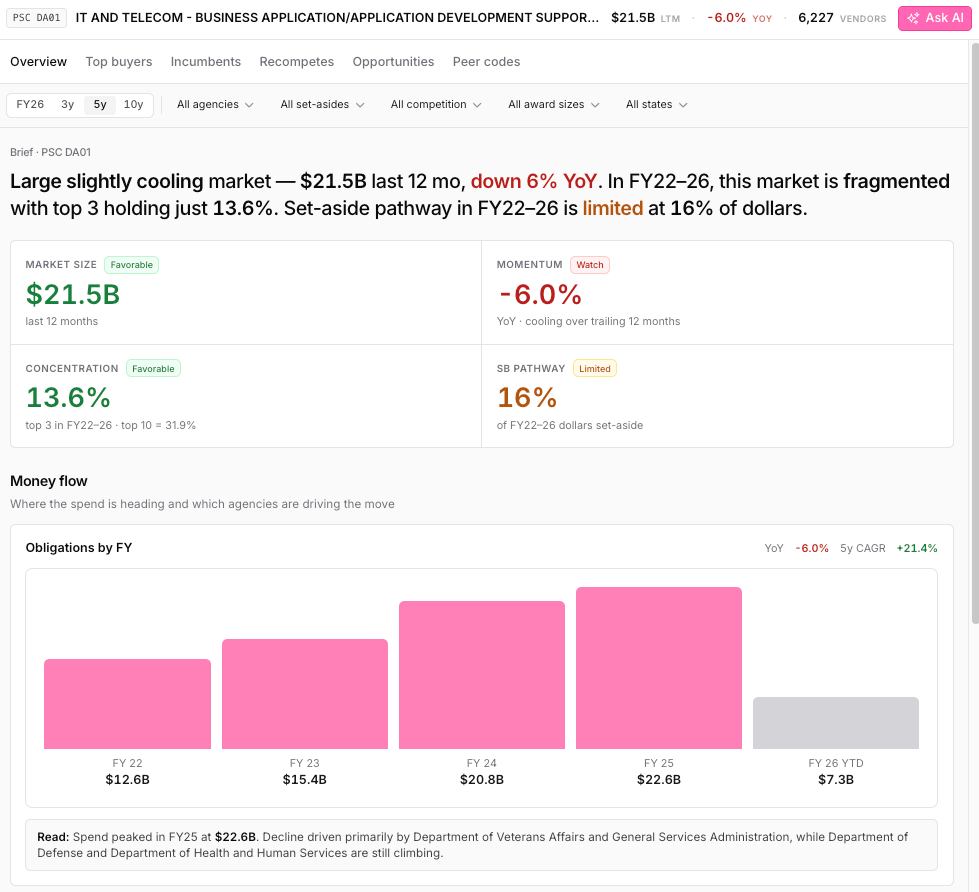Select the 10y time range
The width and height of the screenshot is (979, 892).
point(134,104)
